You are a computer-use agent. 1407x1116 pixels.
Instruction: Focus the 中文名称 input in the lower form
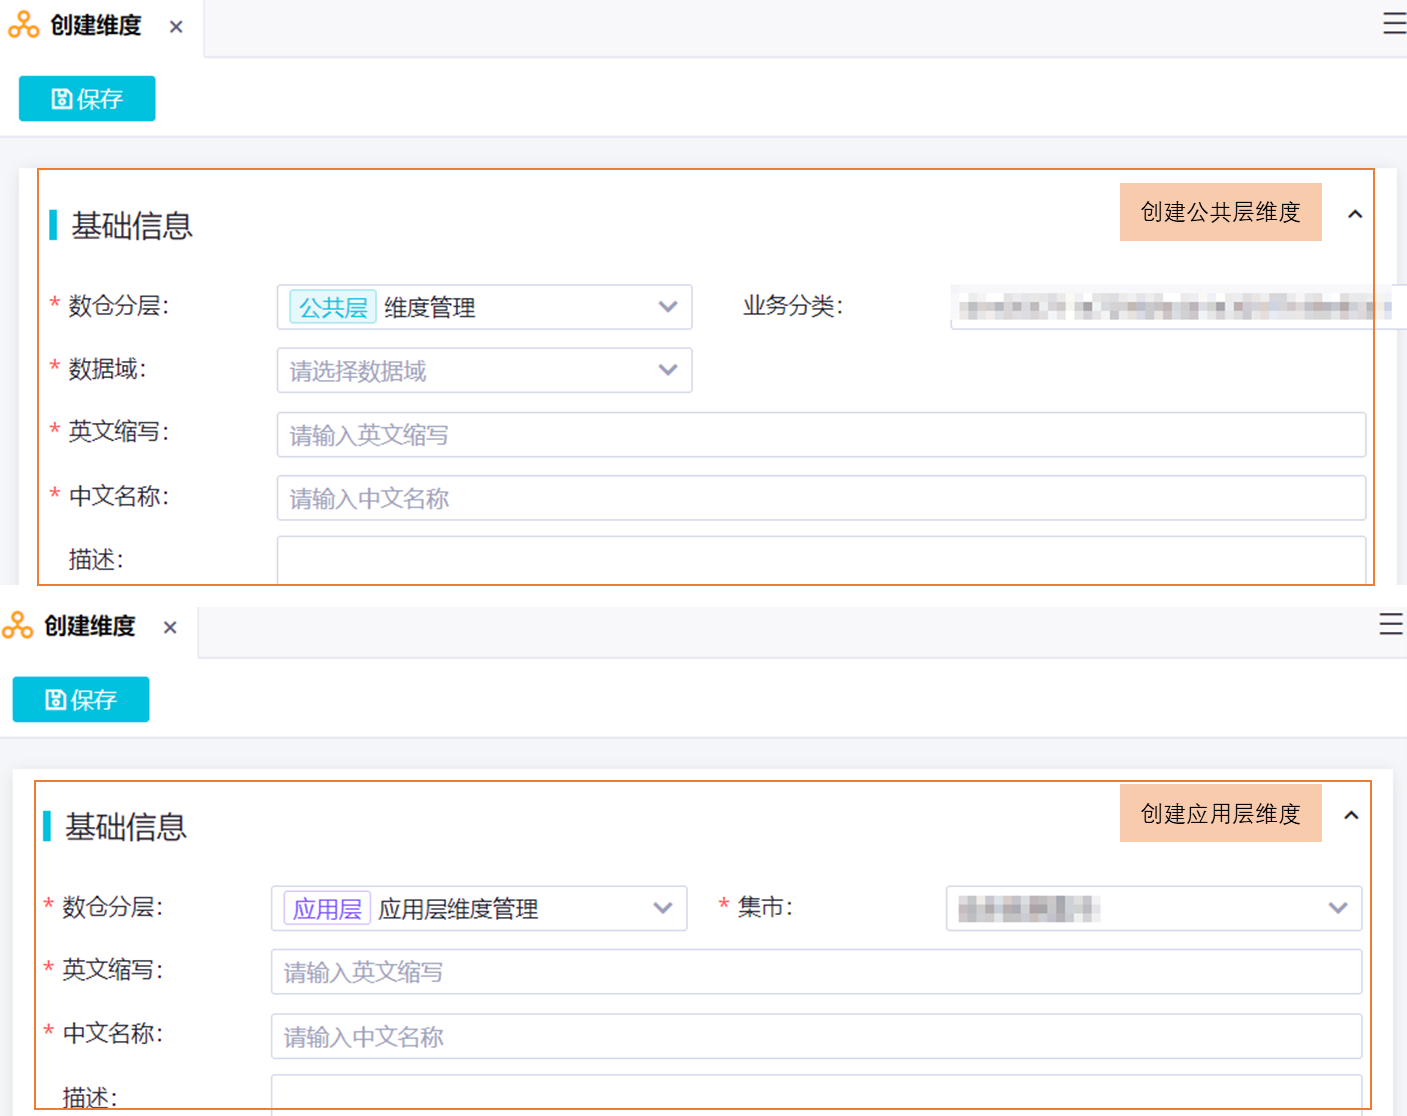point(816,1036)
